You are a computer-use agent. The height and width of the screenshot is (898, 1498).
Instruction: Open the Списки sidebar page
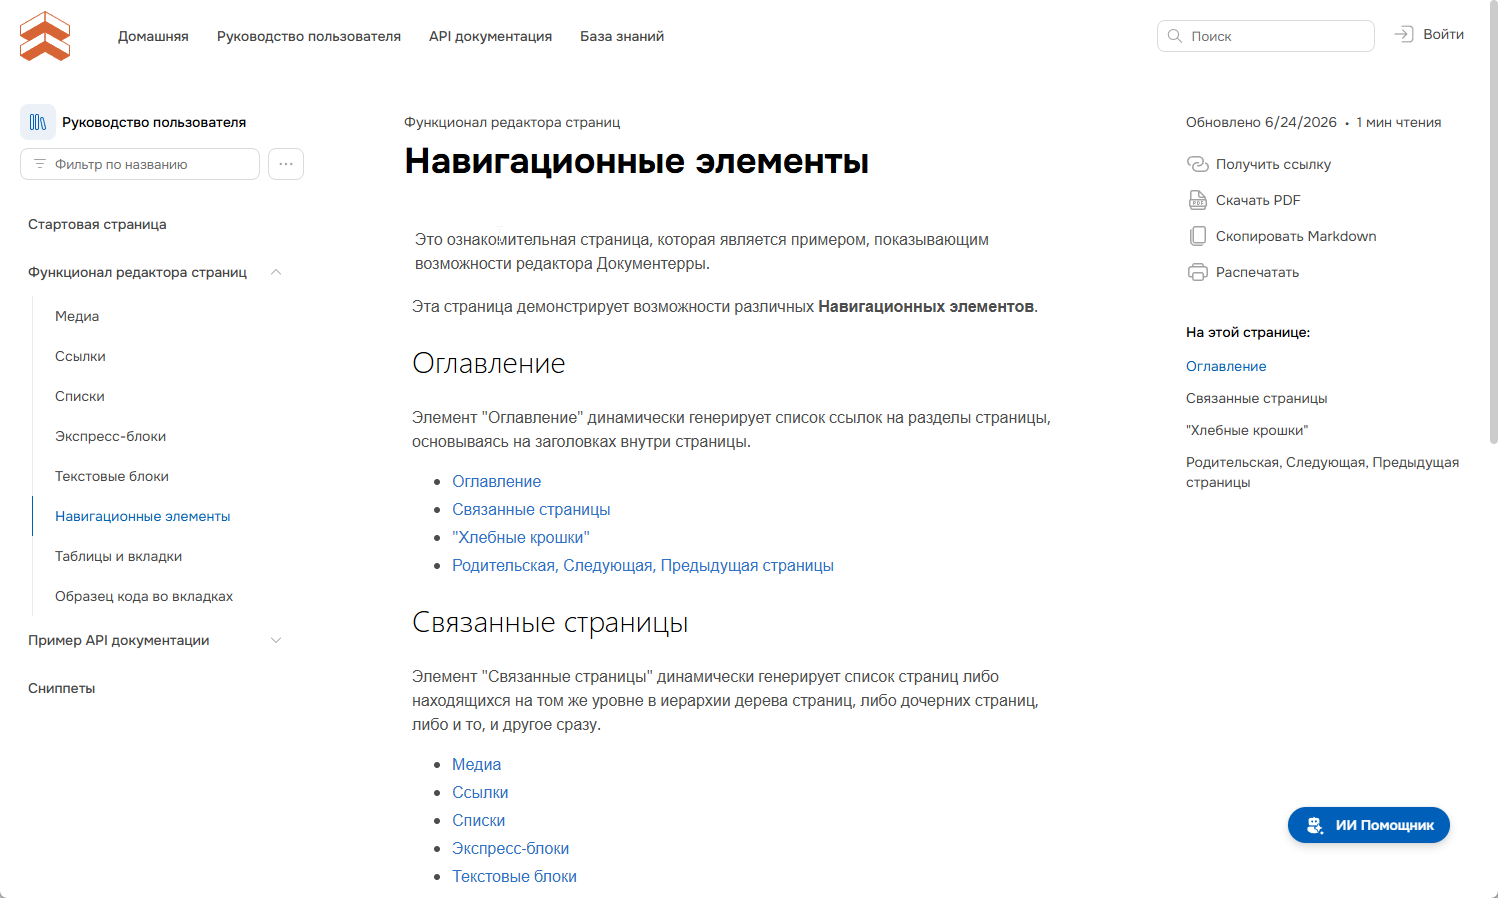[80, 396]
